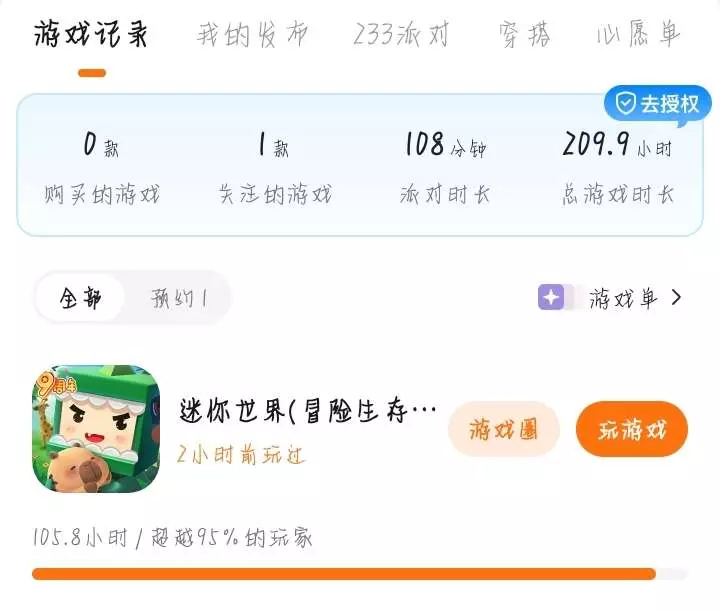Switch to the 233派对 tab

401,34
